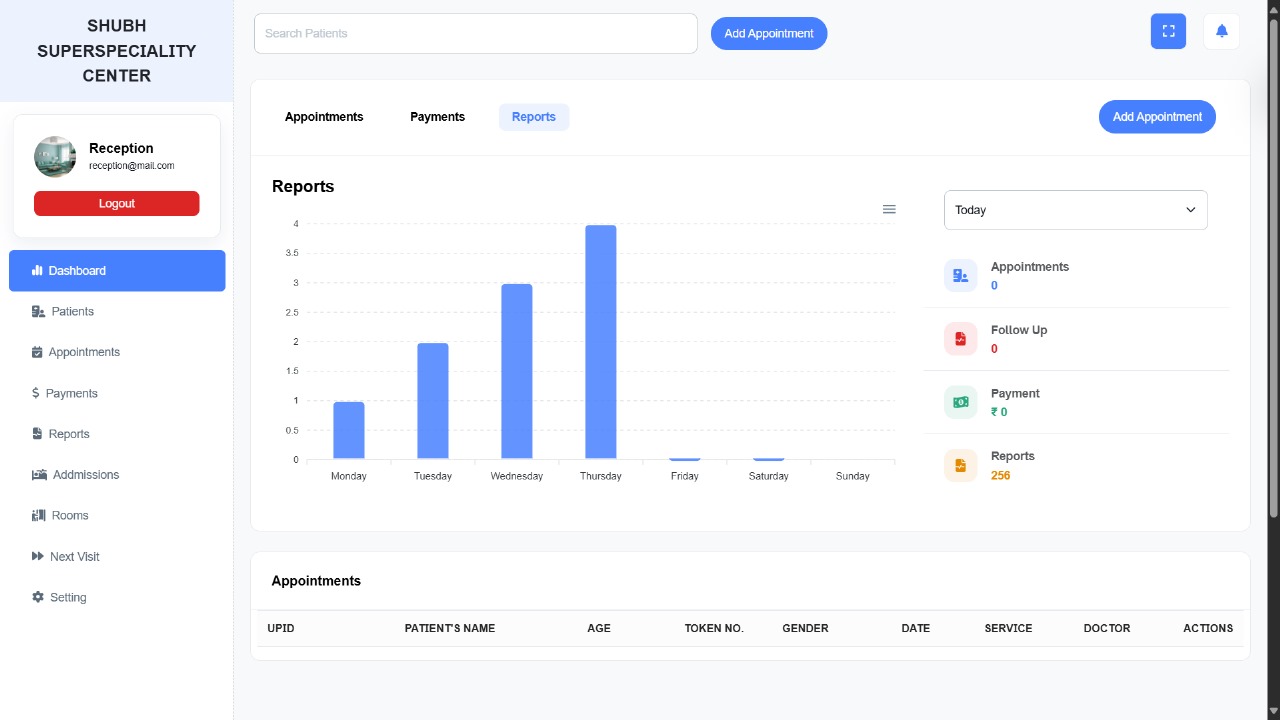
Task: Click the ACTIONS column header
Action: [1208, 628]
